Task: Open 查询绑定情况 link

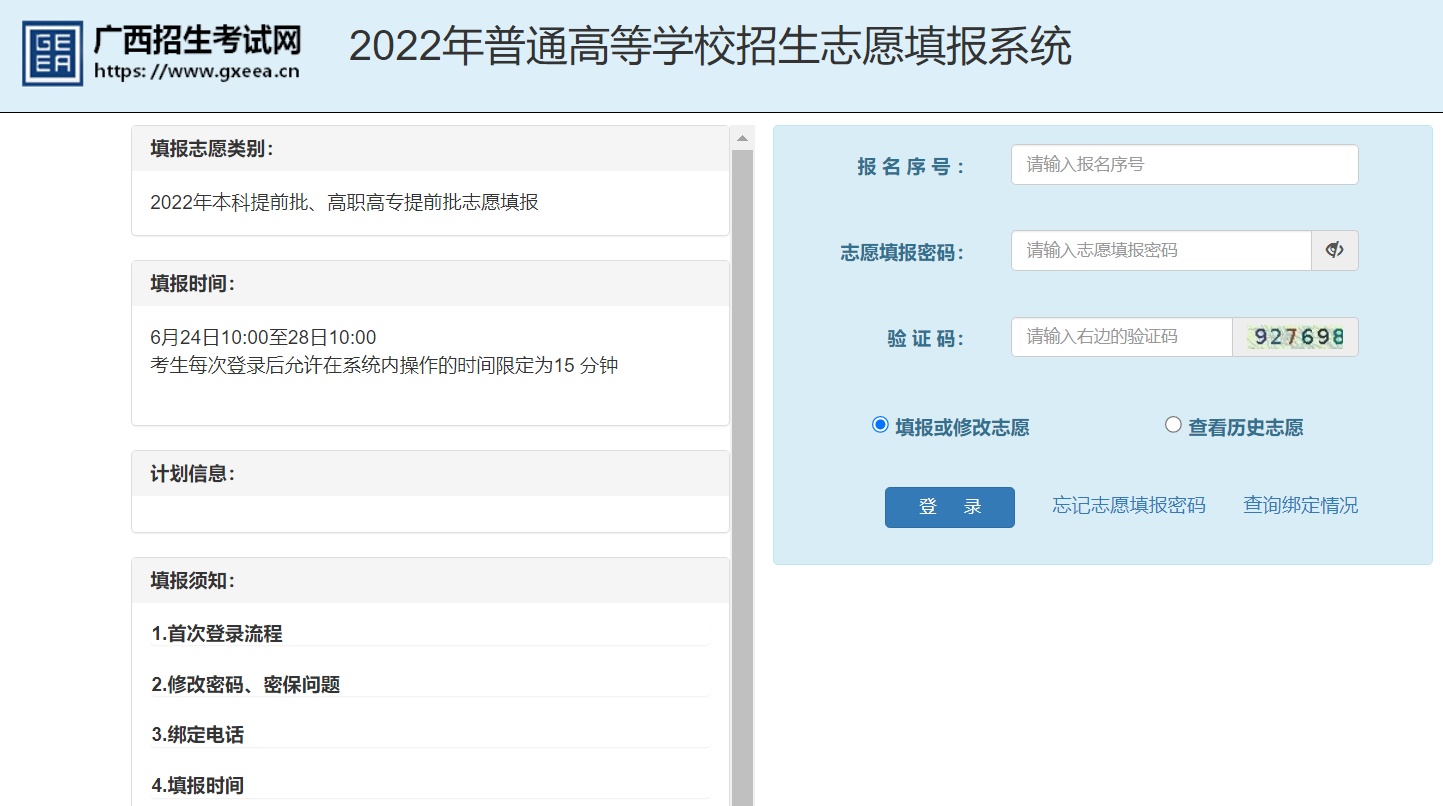Action: point(1300,506)
